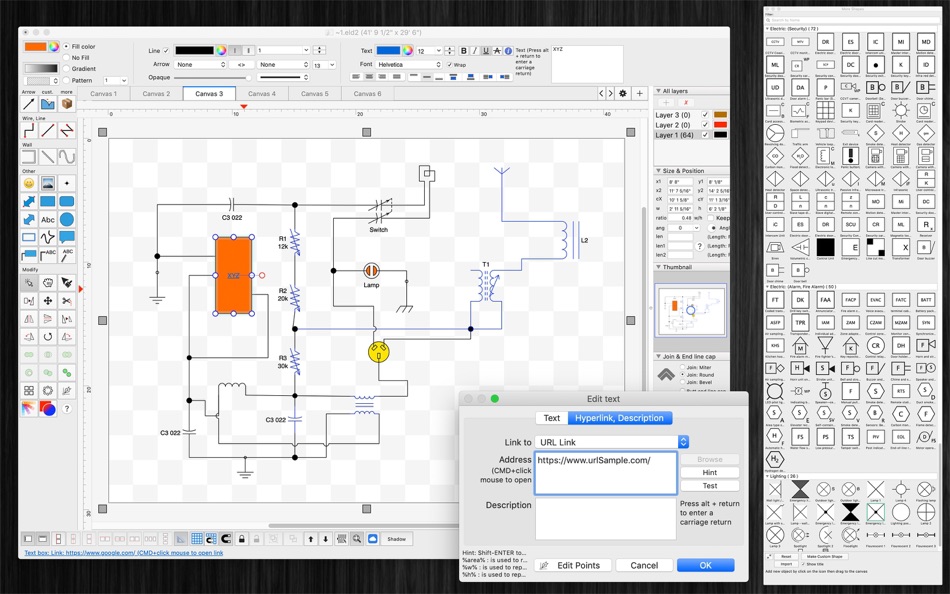Toggle the grid display icon
950x594 pixels.
[x=196, y=538]
